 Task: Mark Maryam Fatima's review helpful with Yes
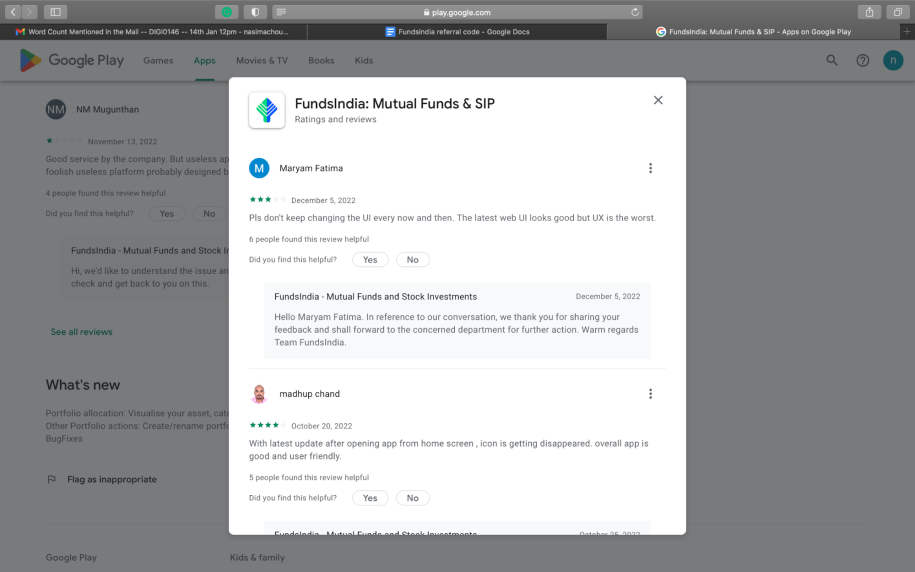point(370,260)
